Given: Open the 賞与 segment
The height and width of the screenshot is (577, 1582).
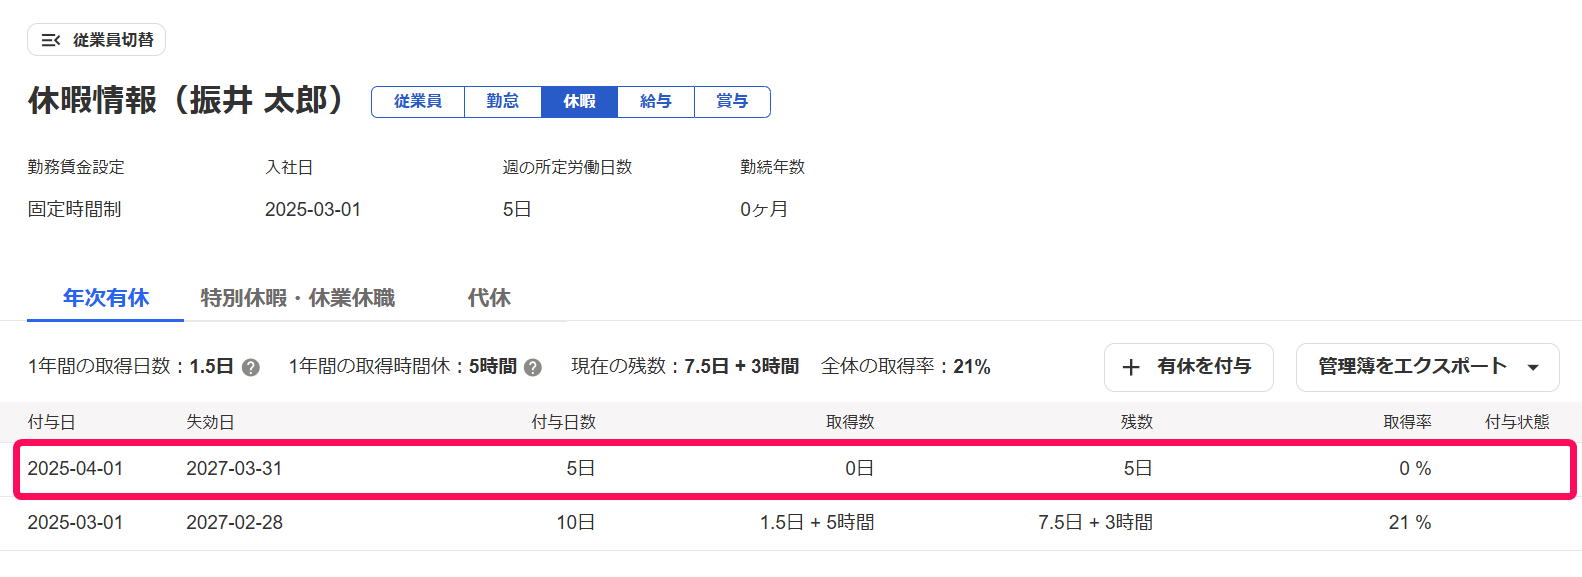Looking at the screenshot, I should tap(732, 101).
